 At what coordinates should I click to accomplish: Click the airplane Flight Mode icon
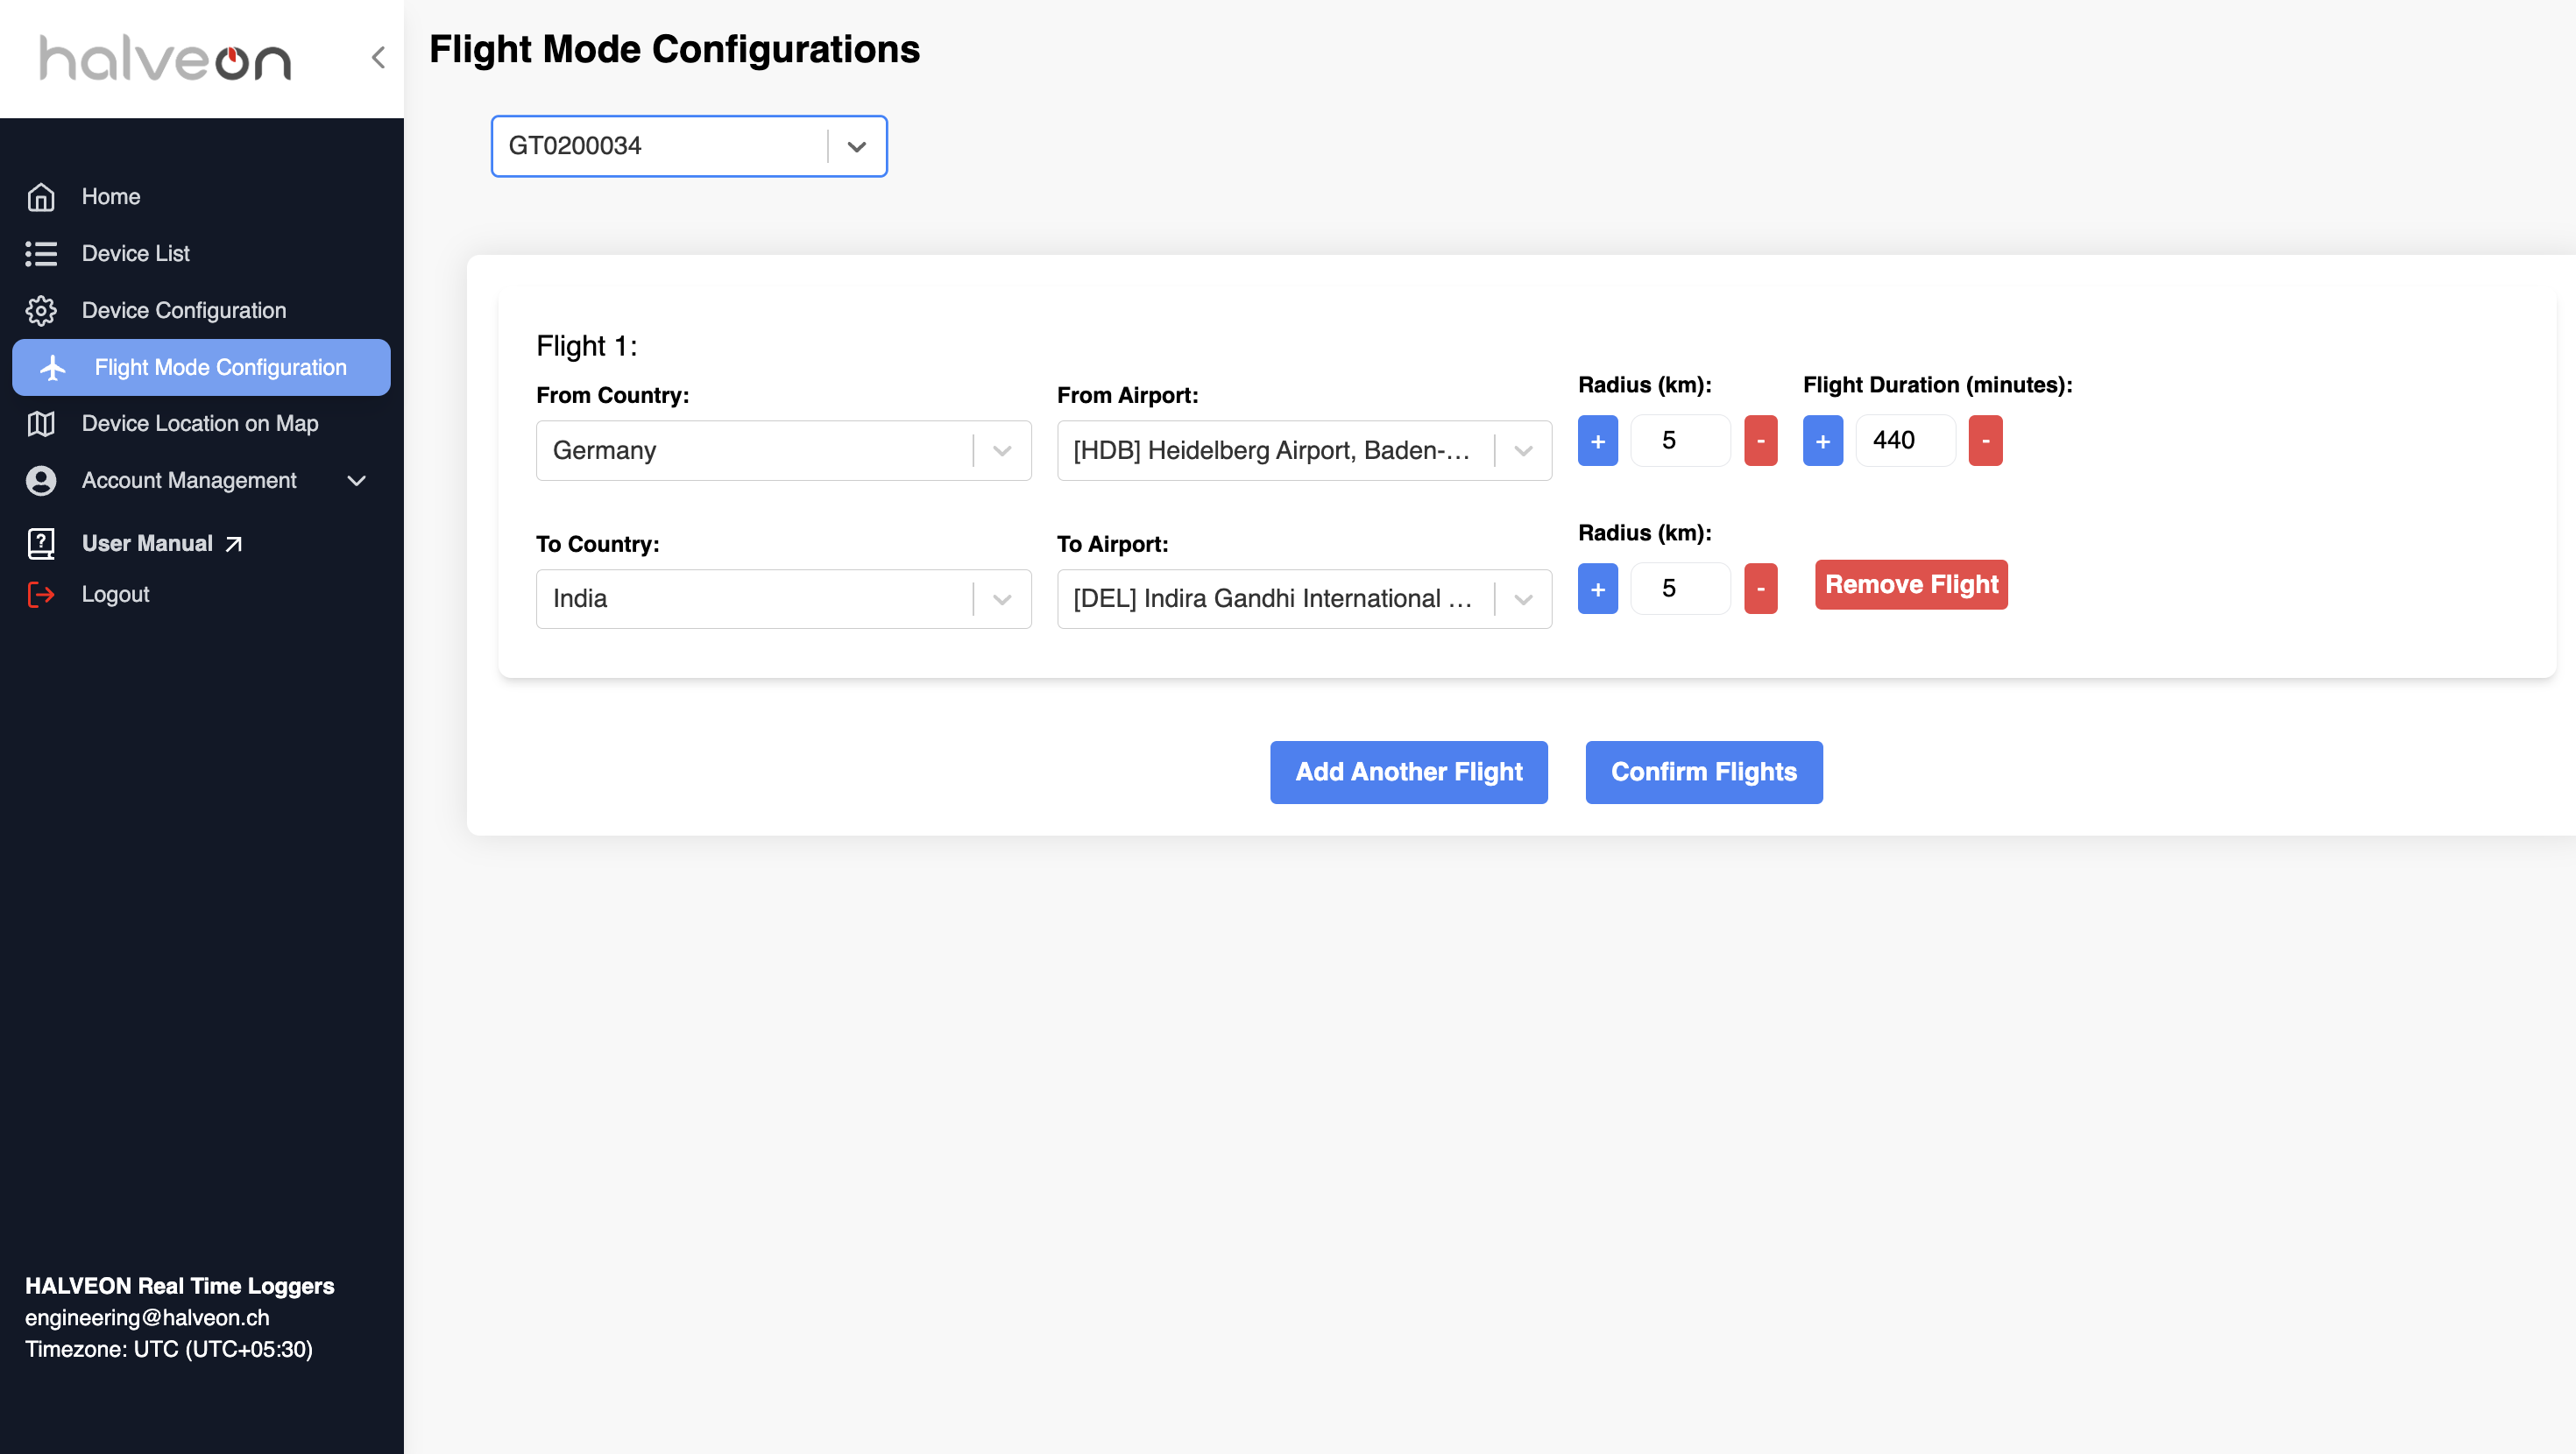53,368
